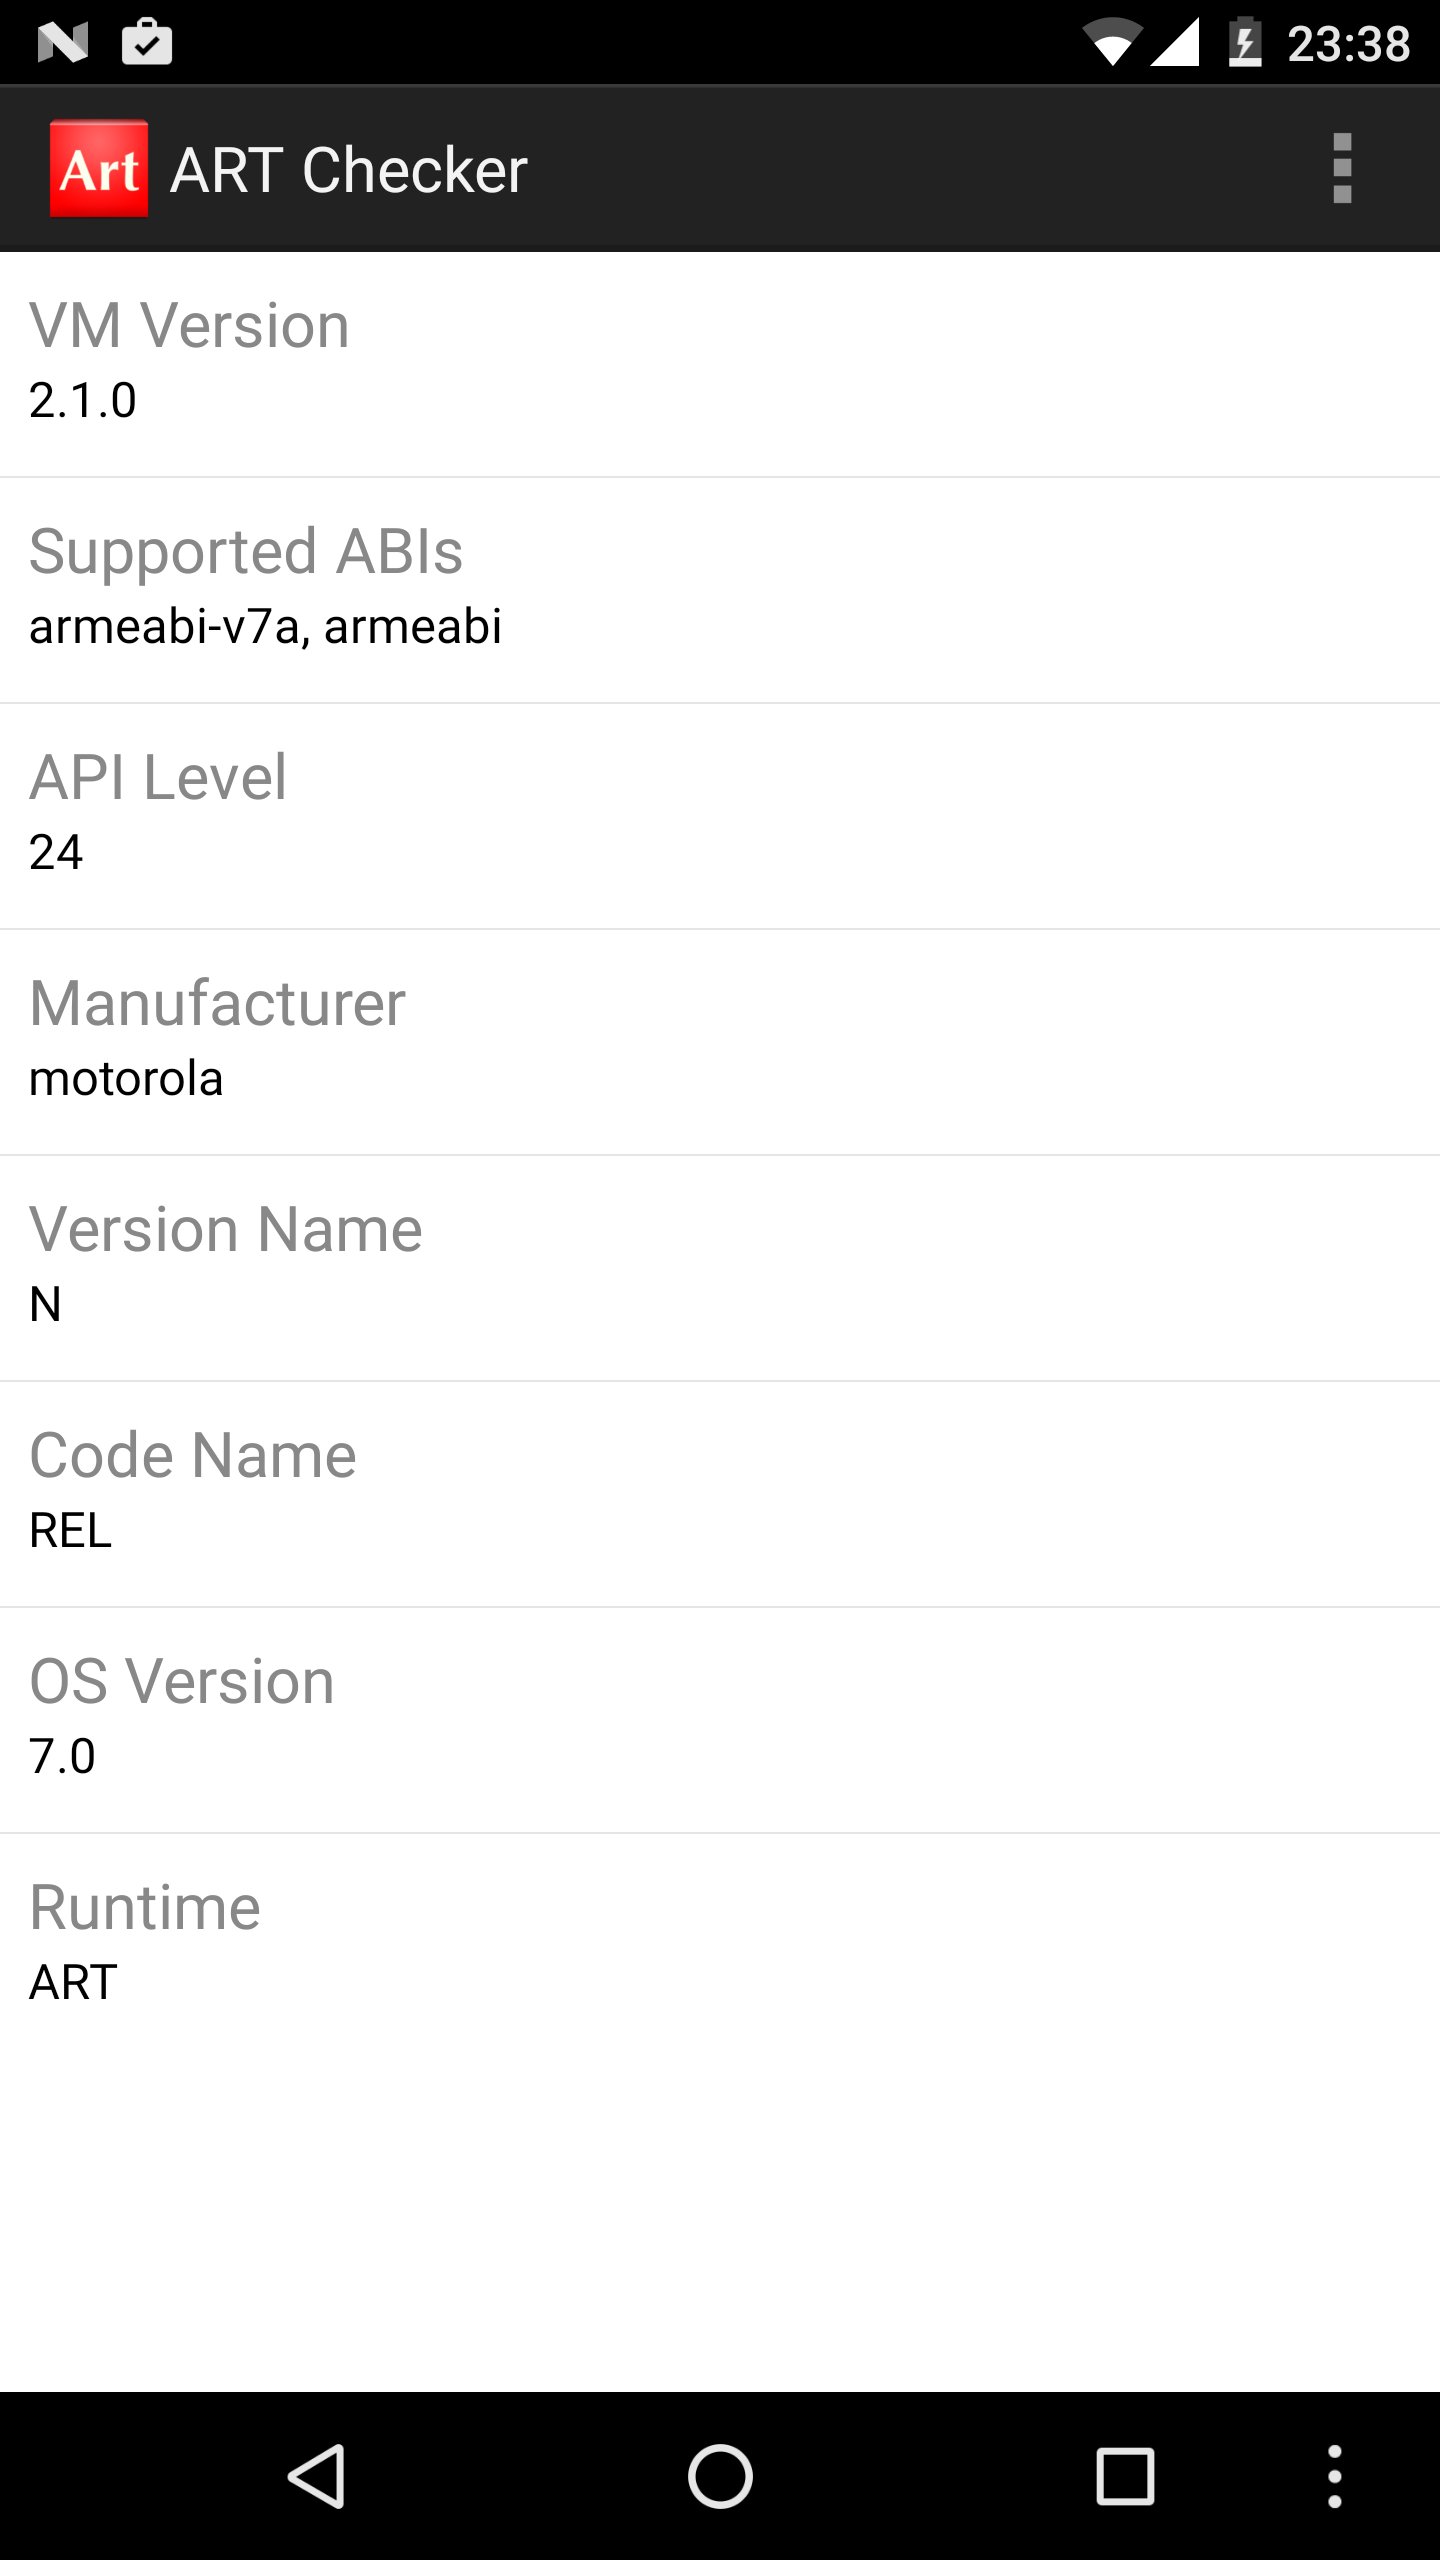Select the VM Version entry

click(x=720, y=364)
